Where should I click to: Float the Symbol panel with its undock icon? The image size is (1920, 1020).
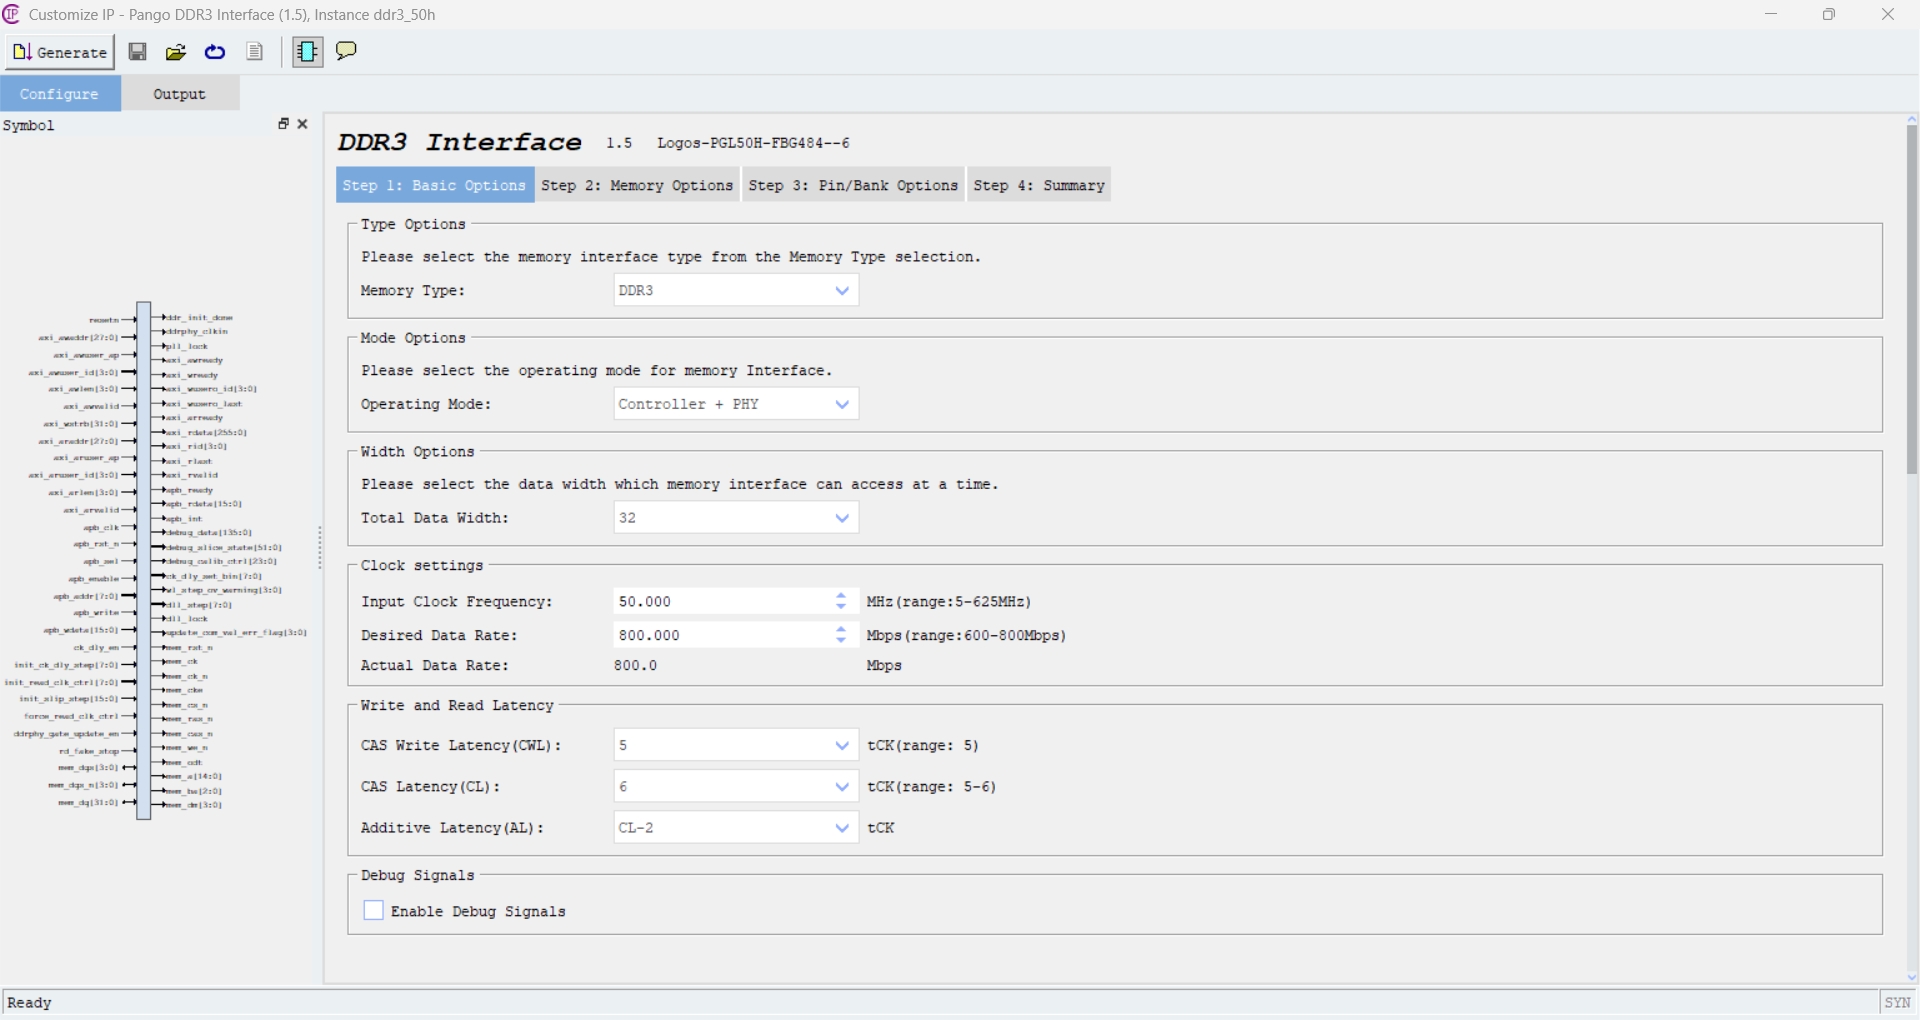pyautogui.click(x=283, y=124)
